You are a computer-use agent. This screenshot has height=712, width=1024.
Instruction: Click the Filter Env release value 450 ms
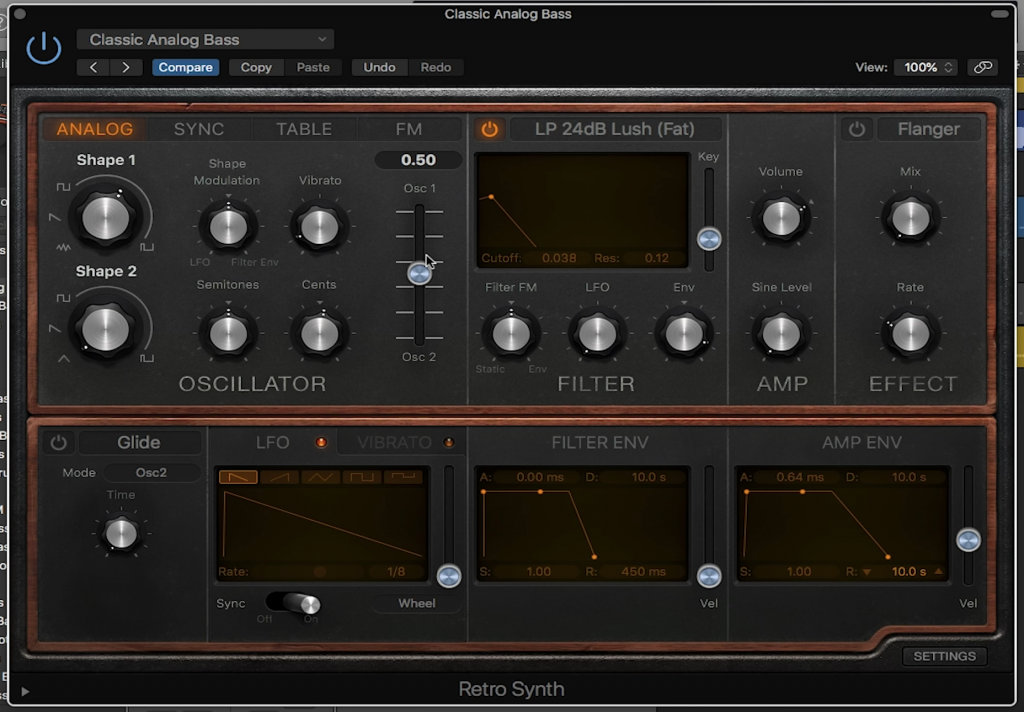[643, 572]
